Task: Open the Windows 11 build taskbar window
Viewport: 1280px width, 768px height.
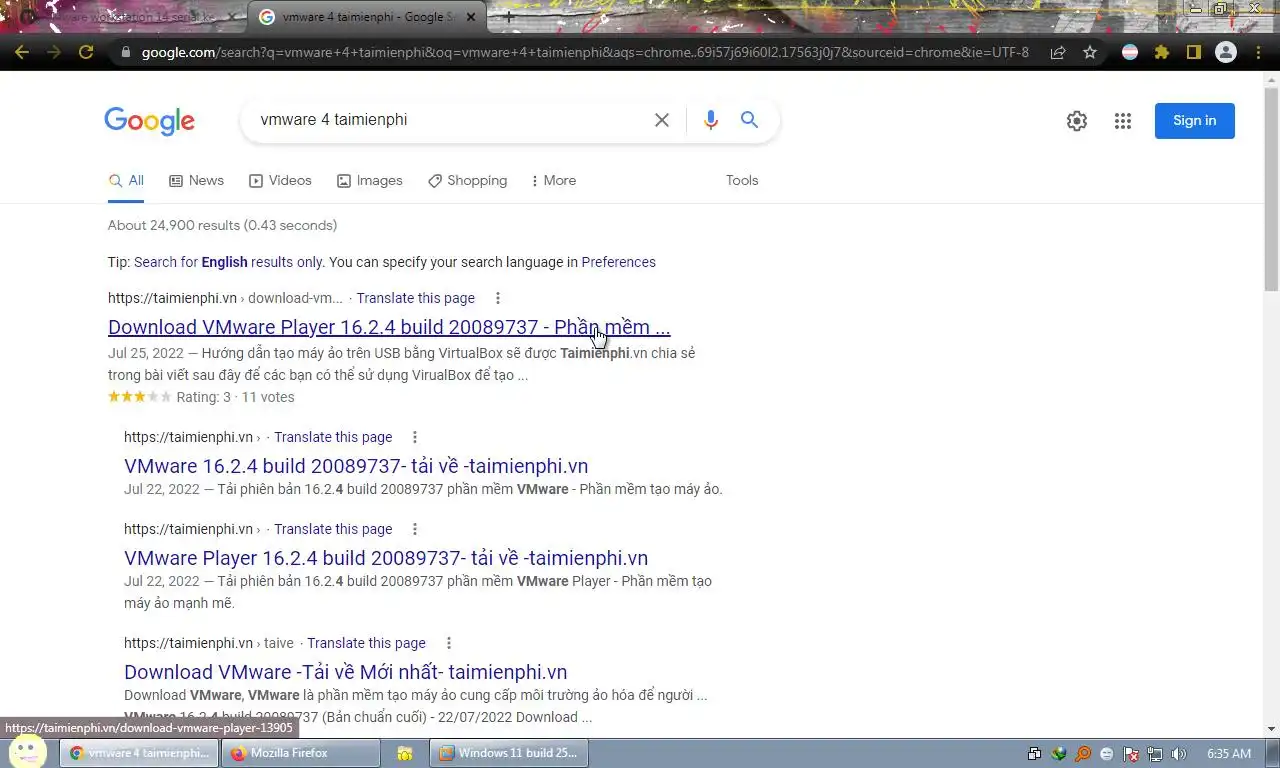Action: pyautogui.click(x=509, y=753)
